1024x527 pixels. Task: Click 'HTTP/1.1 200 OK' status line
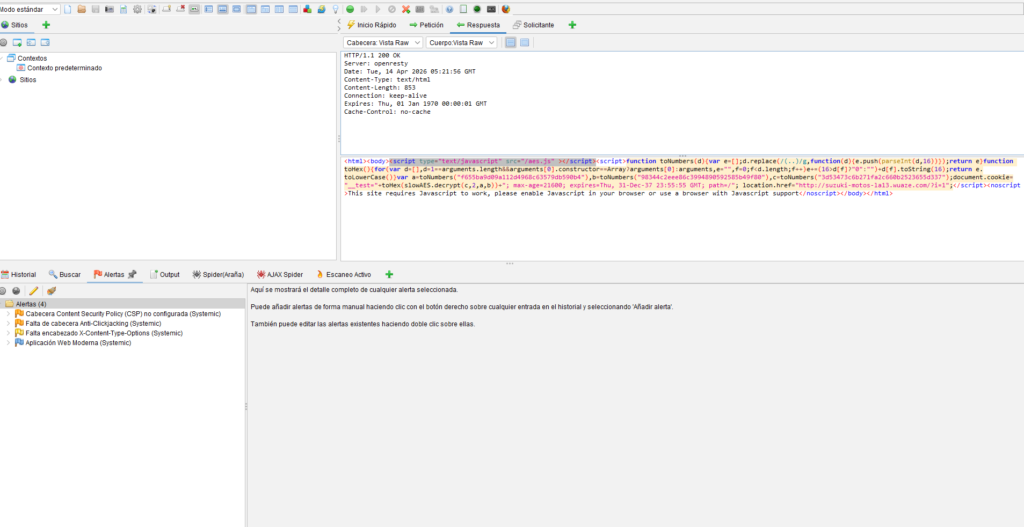pos(372,56)
